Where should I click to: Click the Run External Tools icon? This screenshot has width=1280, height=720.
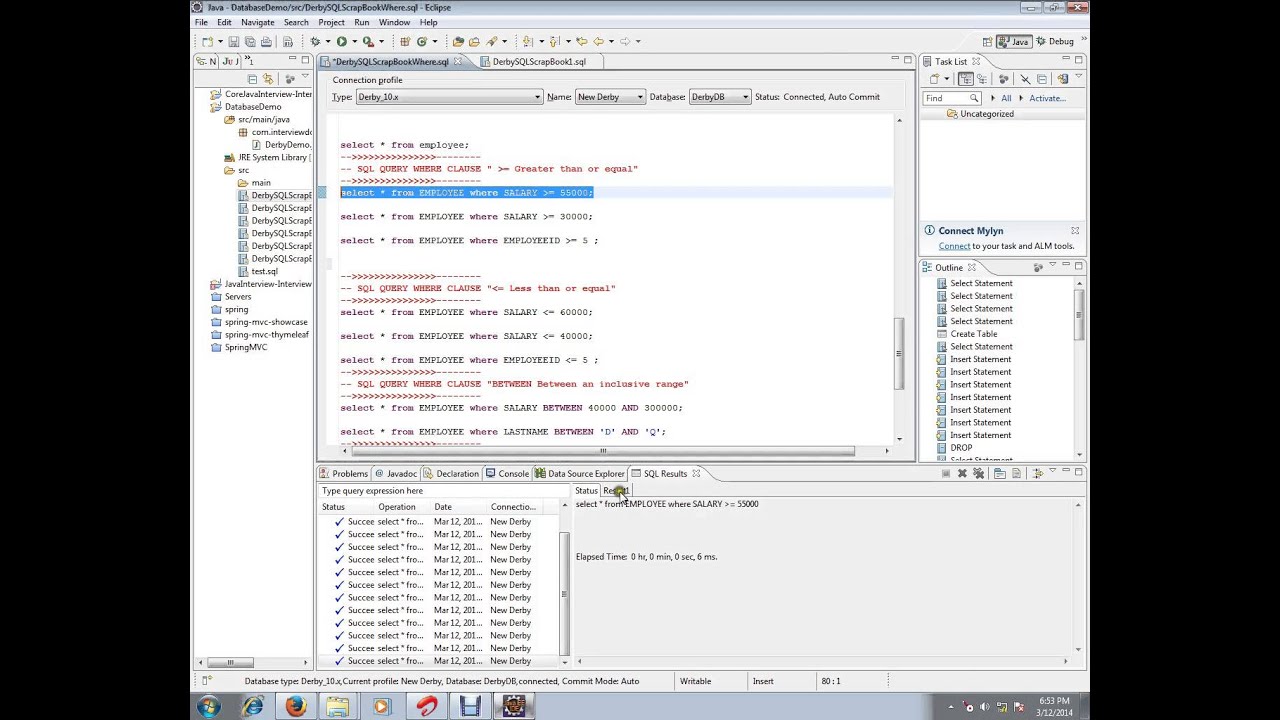coord(368,41)
